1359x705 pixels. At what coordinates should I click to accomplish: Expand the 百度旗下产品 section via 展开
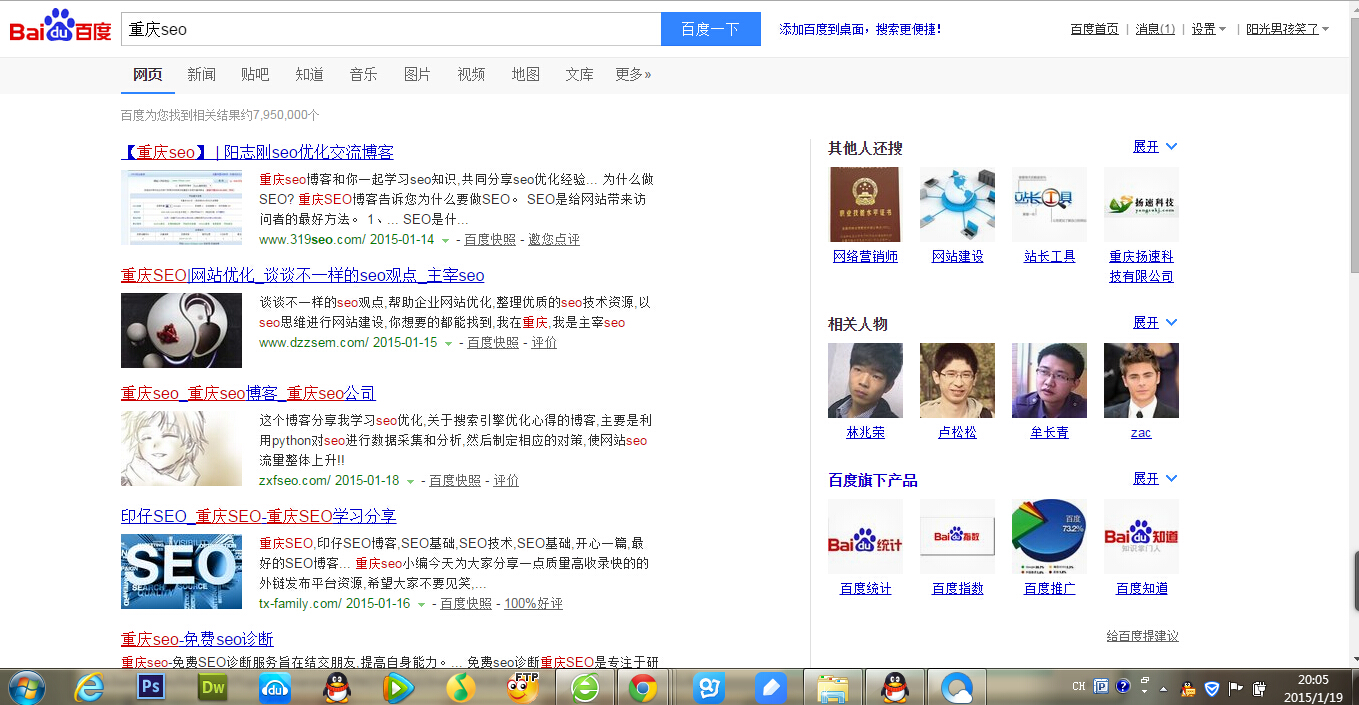tap(1155, 479)
